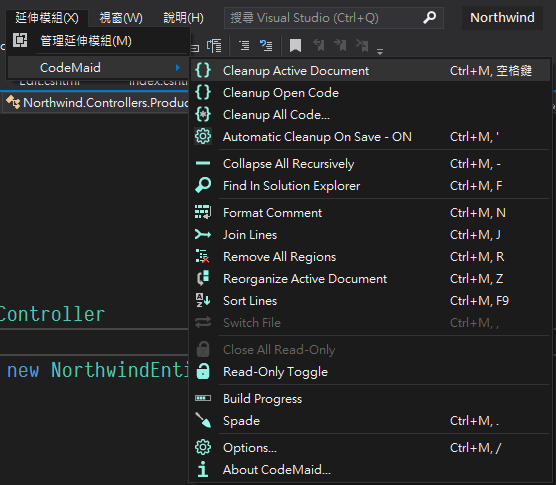Toggle Automatic Cleanup On Save - ON
The width and height of the screenshot is (556, 485).
pos(370,136)
